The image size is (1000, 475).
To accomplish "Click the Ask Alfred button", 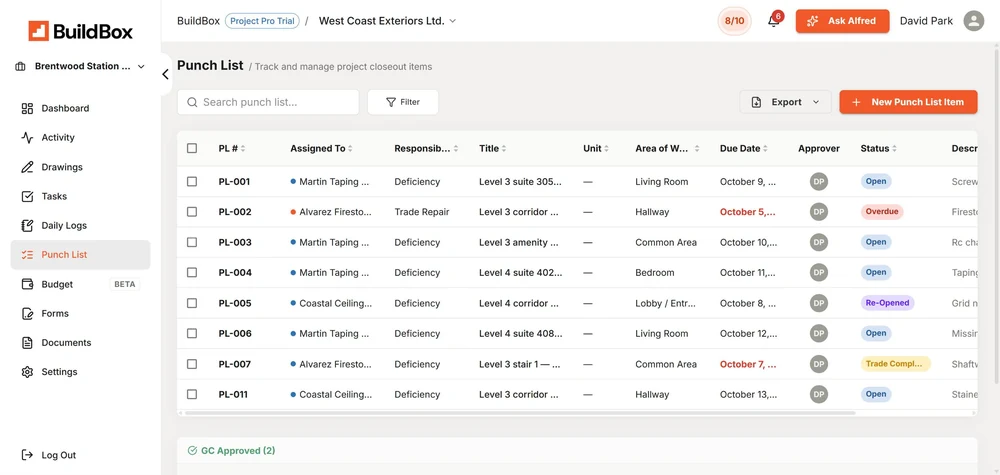I will [842, 21].
